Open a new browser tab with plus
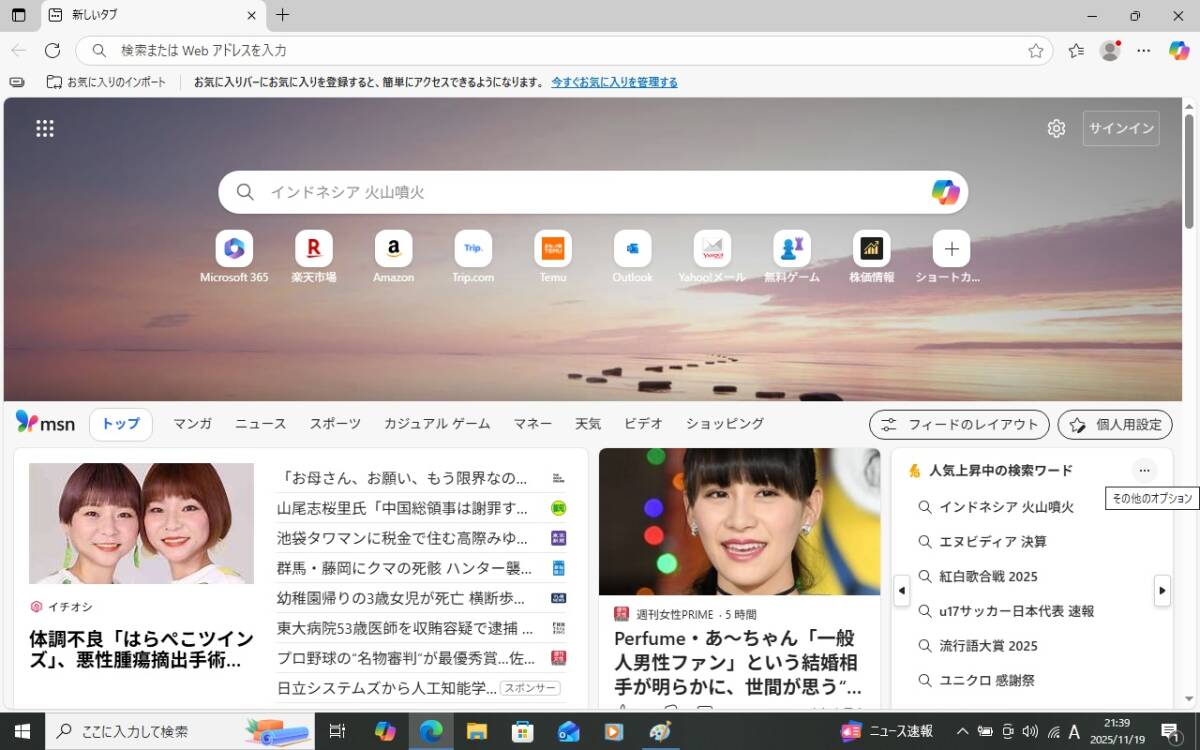The height and width of the screenshot is (750, 1200). 283,15
